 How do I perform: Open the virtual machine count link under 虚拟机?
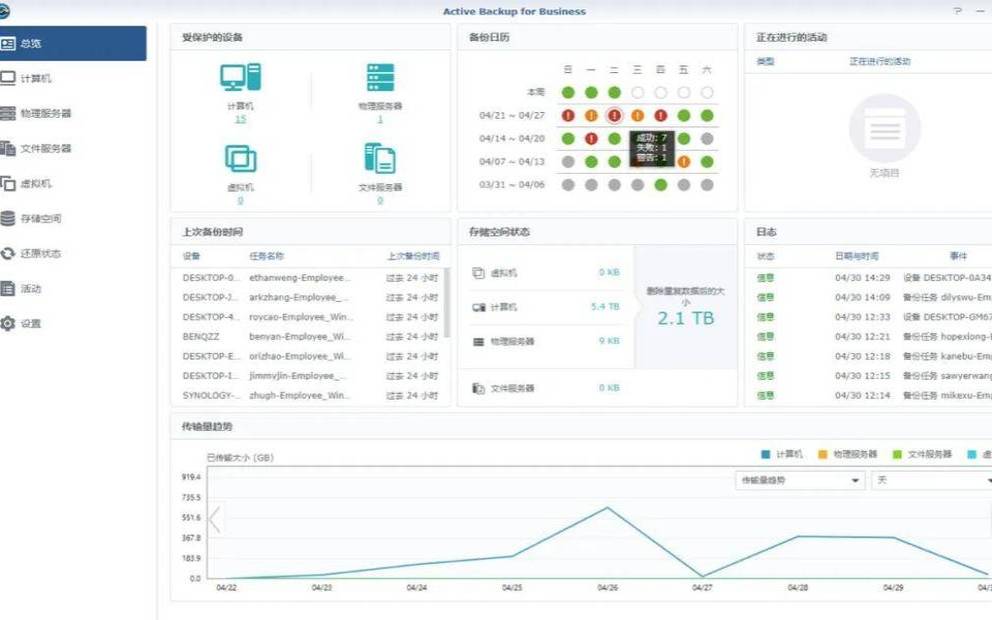[240, 201]
